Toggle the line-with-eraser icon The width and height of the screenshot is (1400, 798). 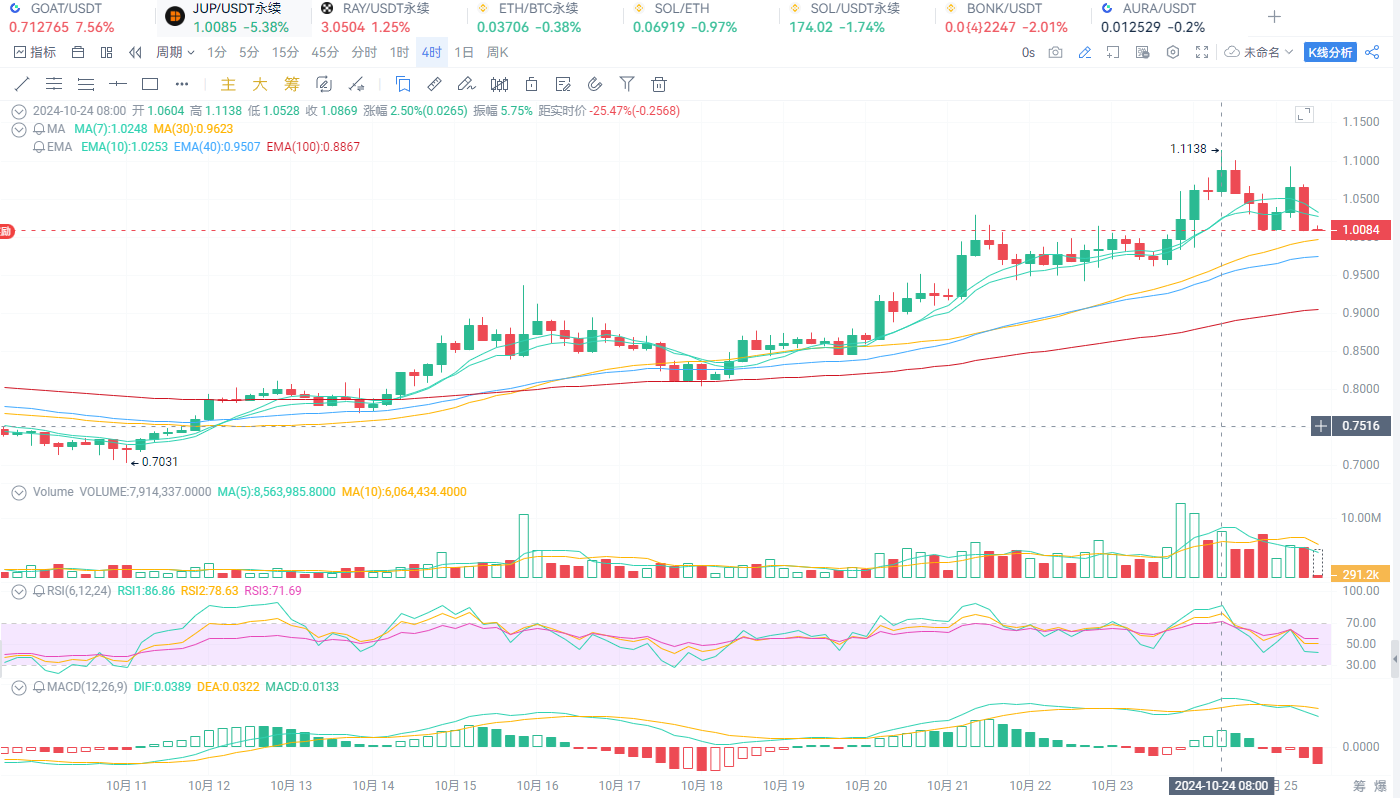[356, 84]
